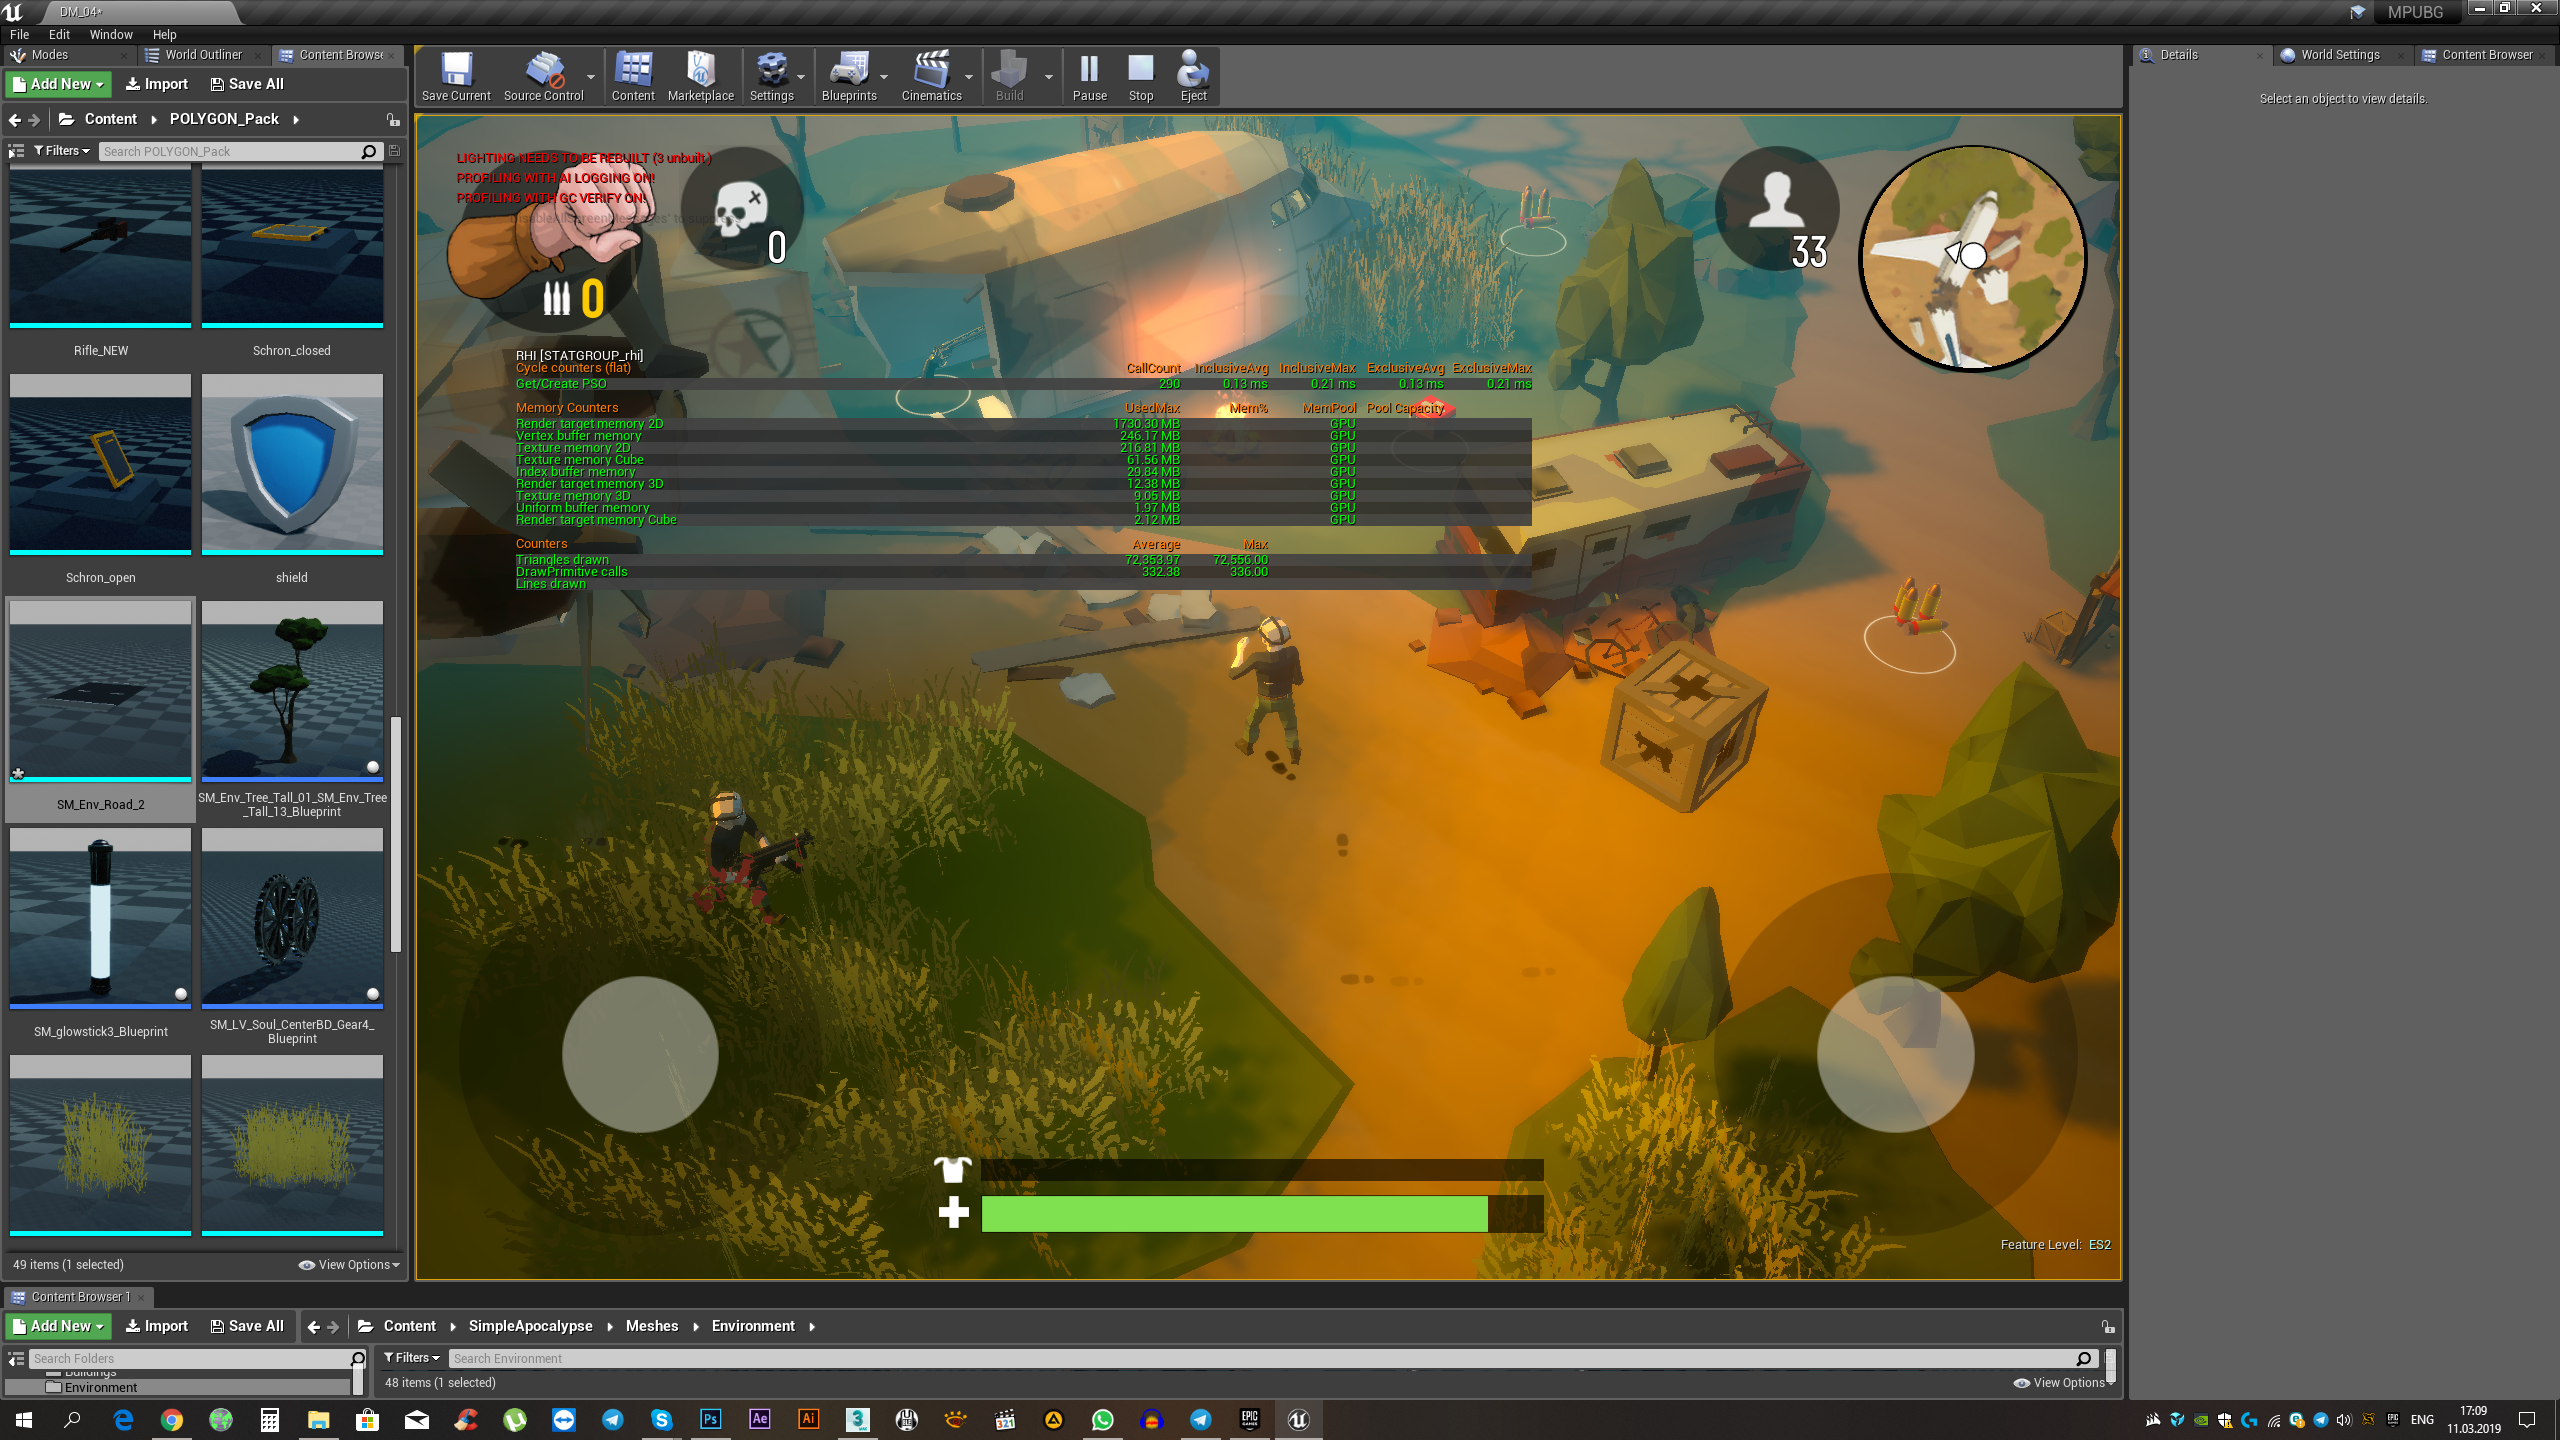This screenshot has height=1440, width=2560.
Task: Eject from the player controller
Action: coord(1193,76)
